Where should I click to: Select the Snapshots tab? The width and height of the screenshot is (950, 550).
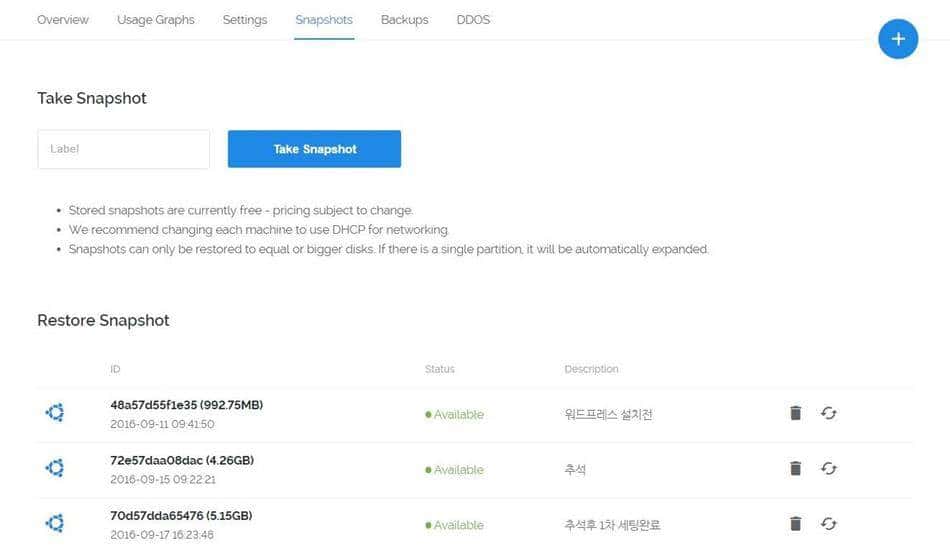[x=324, y=20]
